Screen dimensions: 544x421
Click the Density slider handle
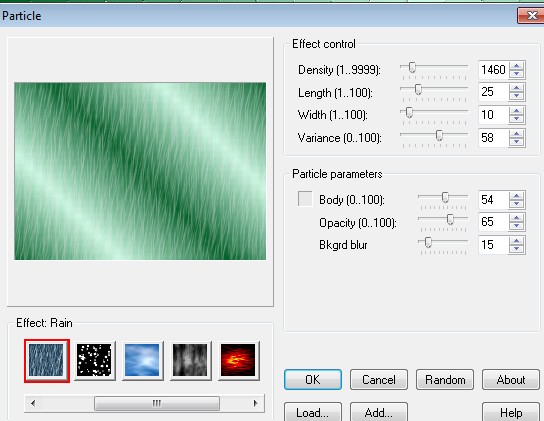[x=412, y=67]
